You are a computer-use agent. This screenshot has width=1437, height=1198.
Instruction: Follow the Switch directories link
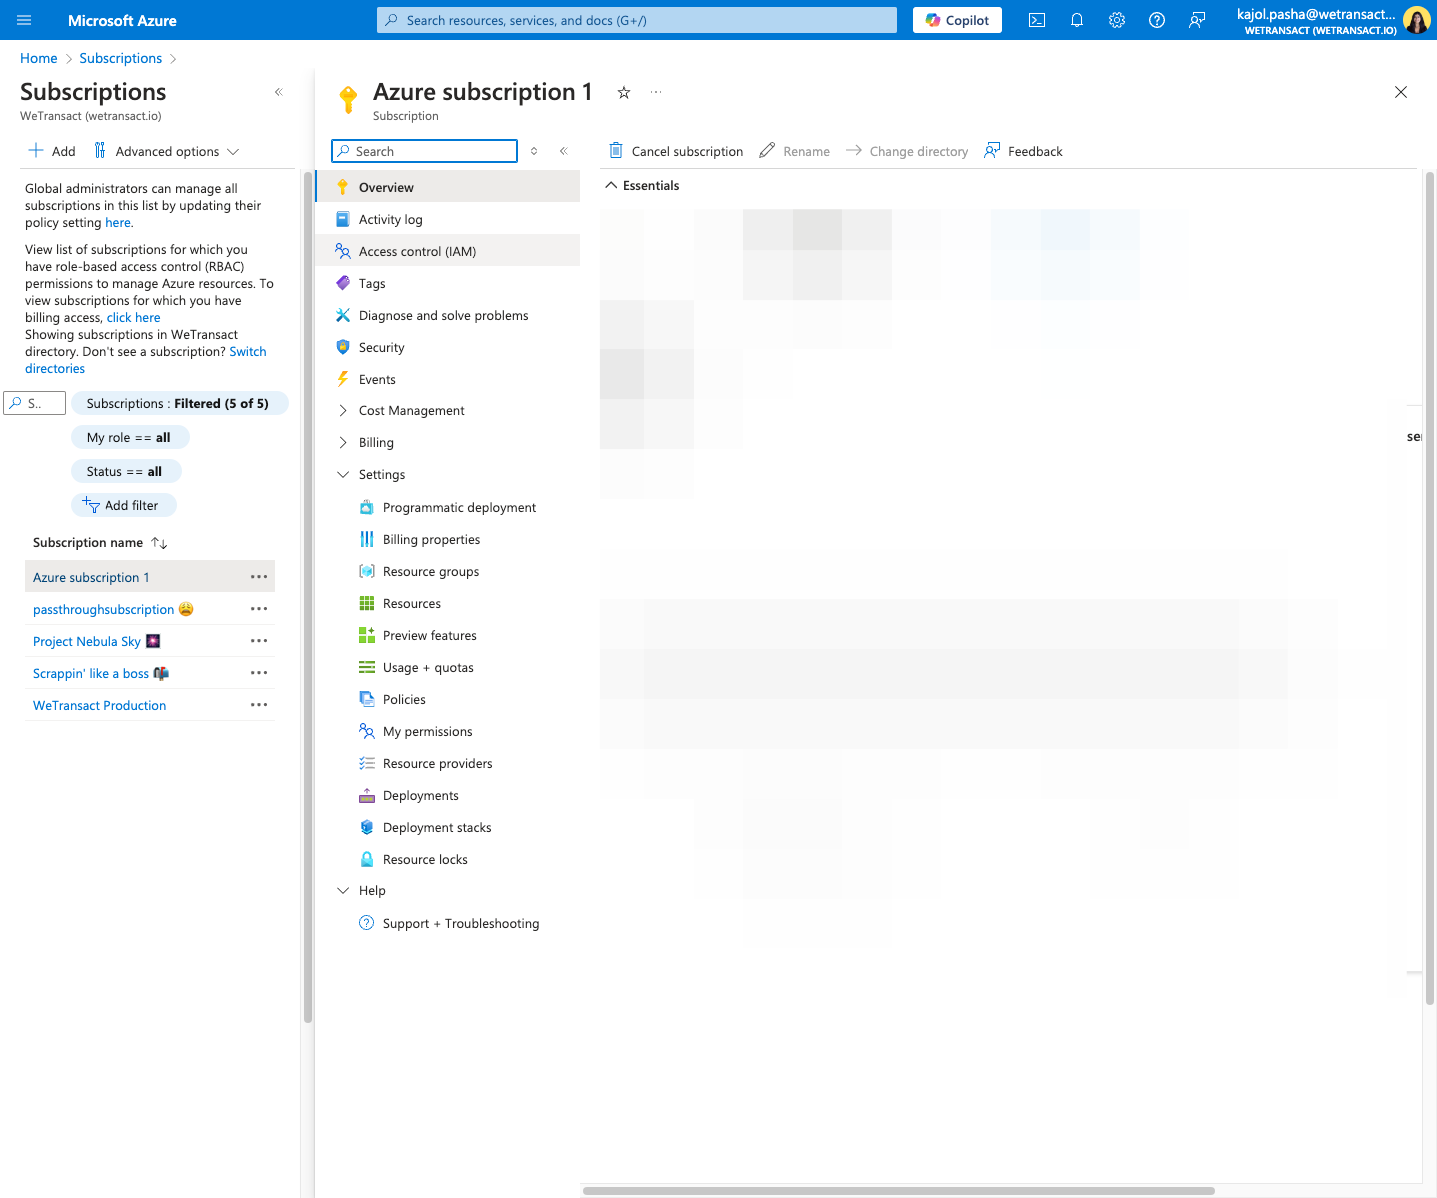(x=146, y=360)
